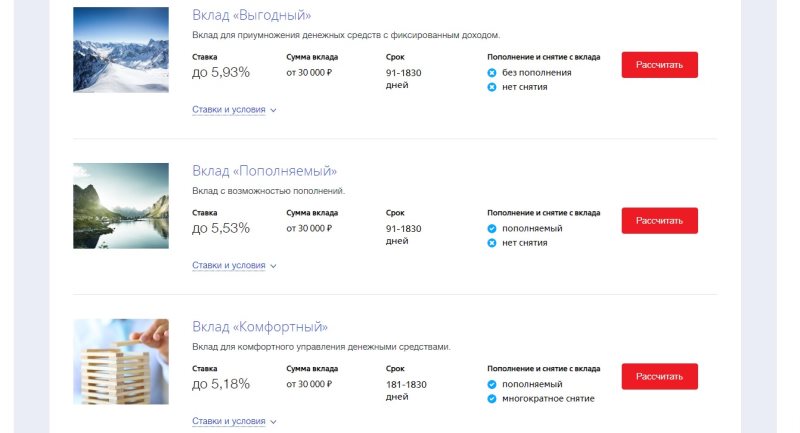Click the checkmark icon beside «пополняемый» in Комфортный
This screenshot has width=800, height=433.
point(492,385)
